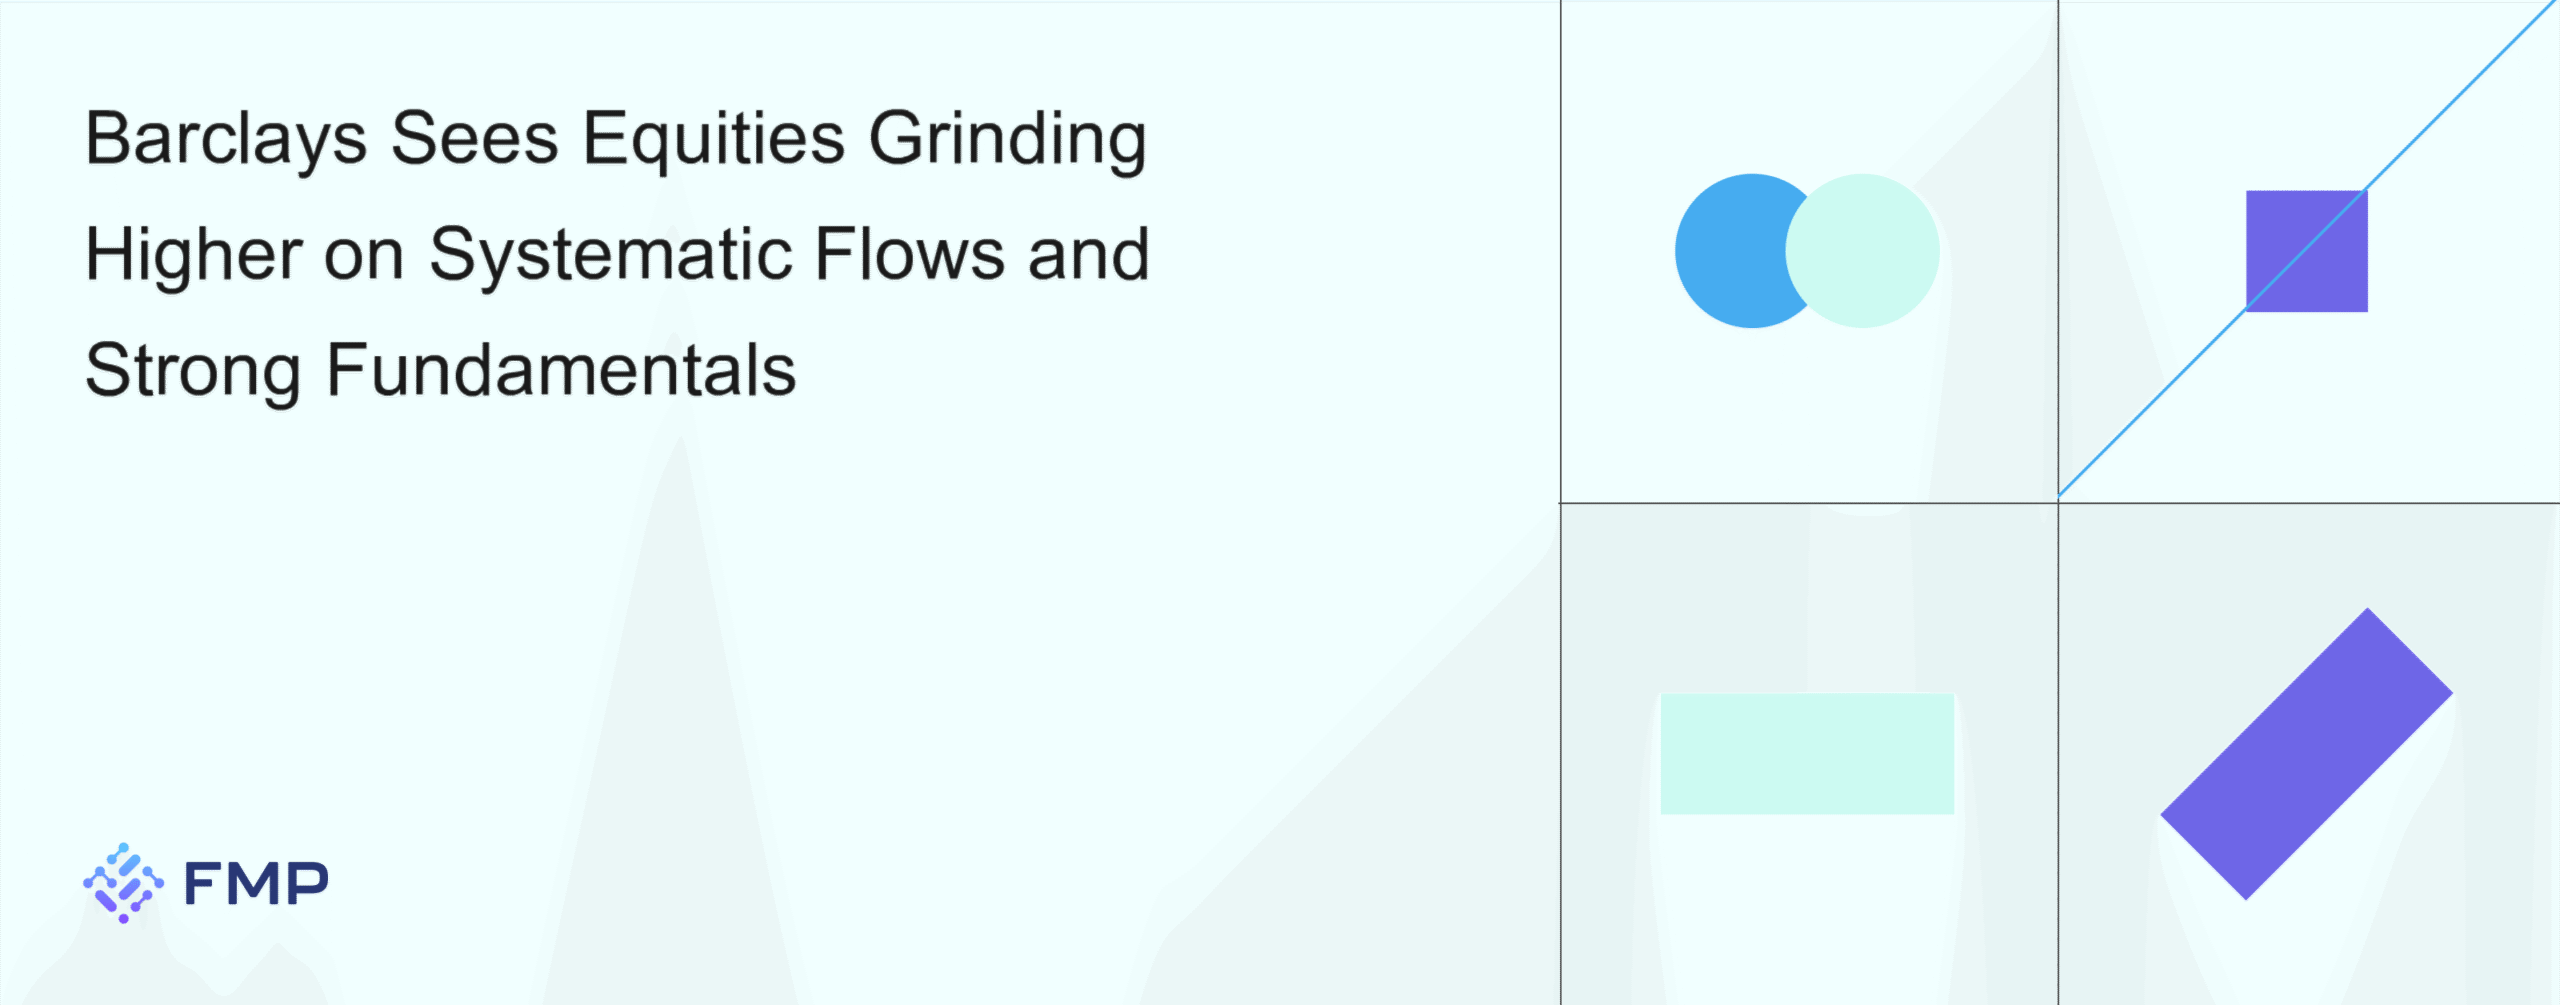Viewport: 2560px width, 1005px height.
Task: Click the word Flows in headline
Action: click(x=909, y=254)
